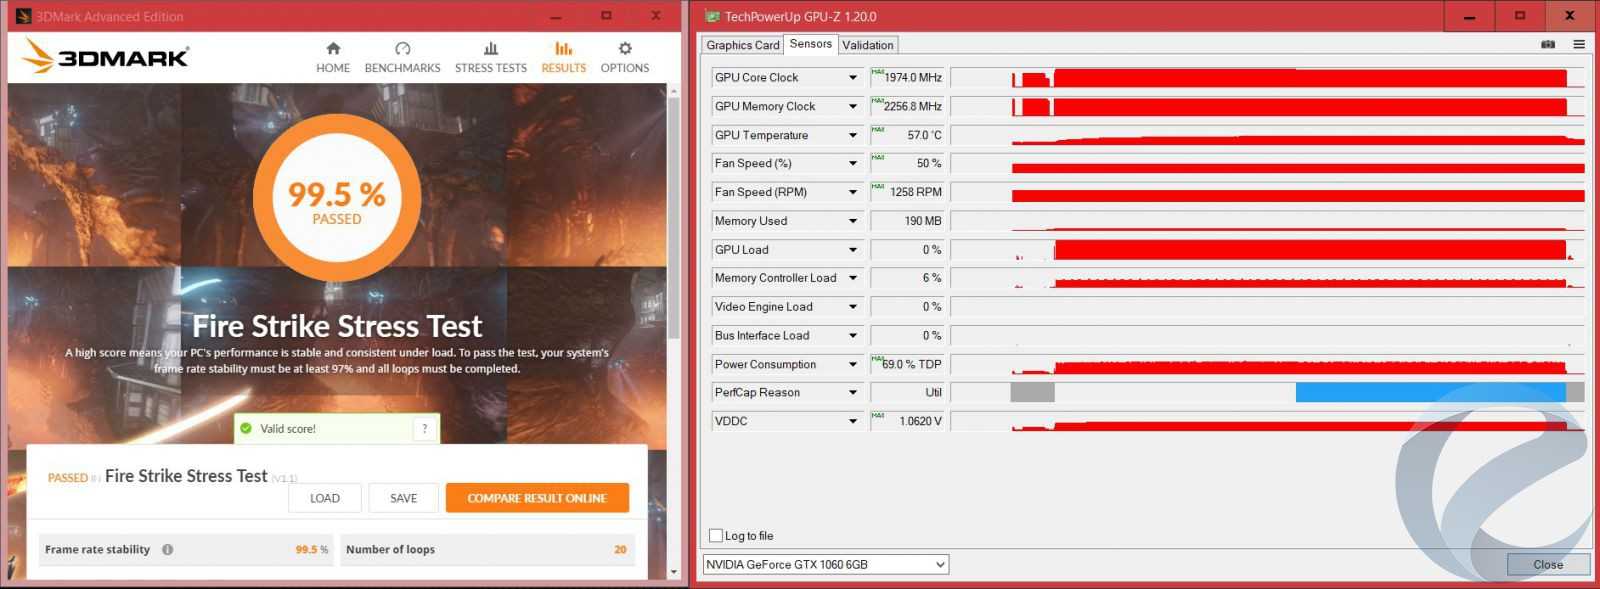This screenshot has width=1600, height=589.
Task: Click the GPU-Z screenshot camera icon
Action: coord(1548,44)
